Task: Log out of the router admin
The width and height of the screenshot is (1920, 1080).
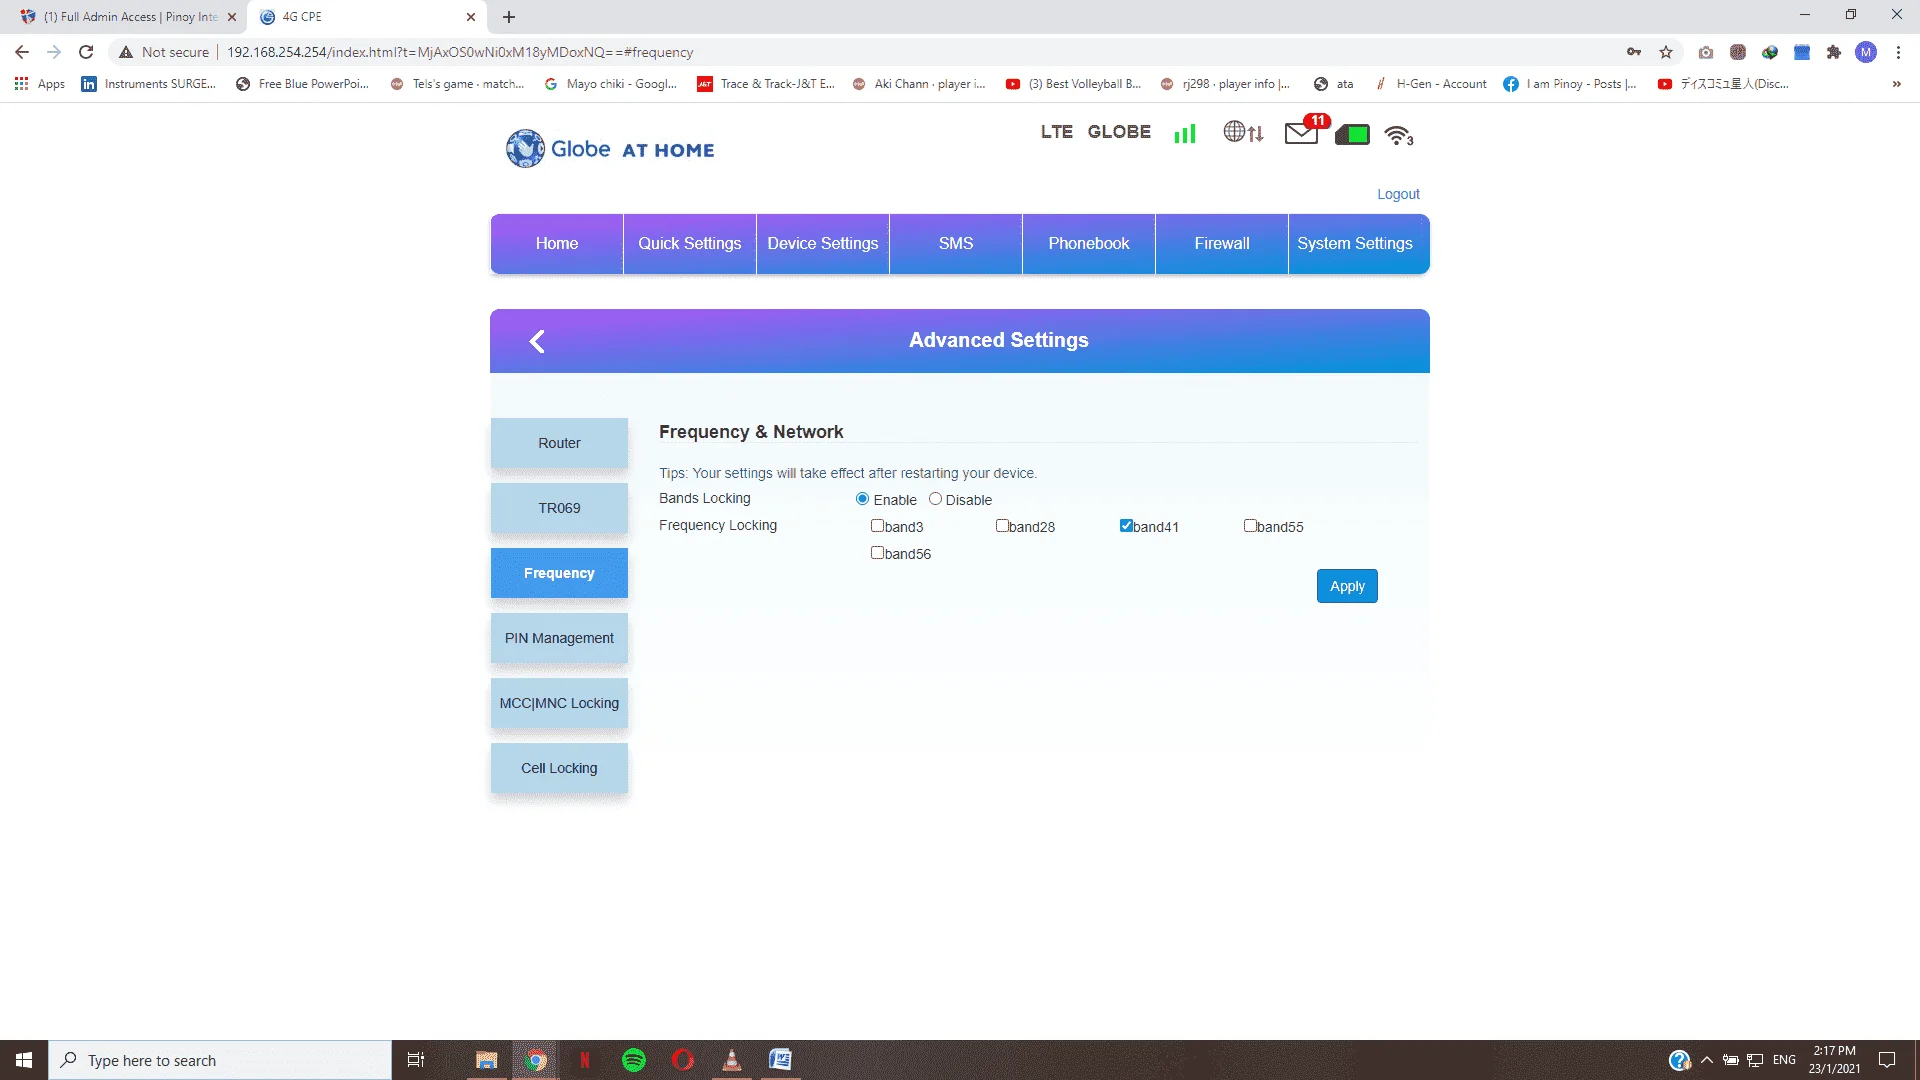Action: coord(1398,194)
